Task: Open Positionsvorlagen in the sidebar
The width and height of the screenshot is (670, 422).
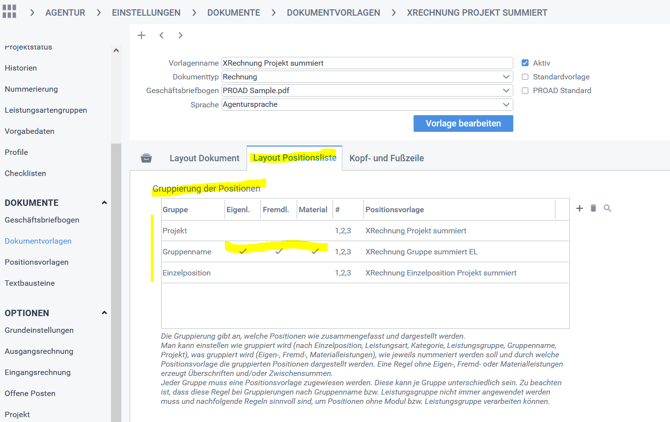Action: (x=37, y=262)
